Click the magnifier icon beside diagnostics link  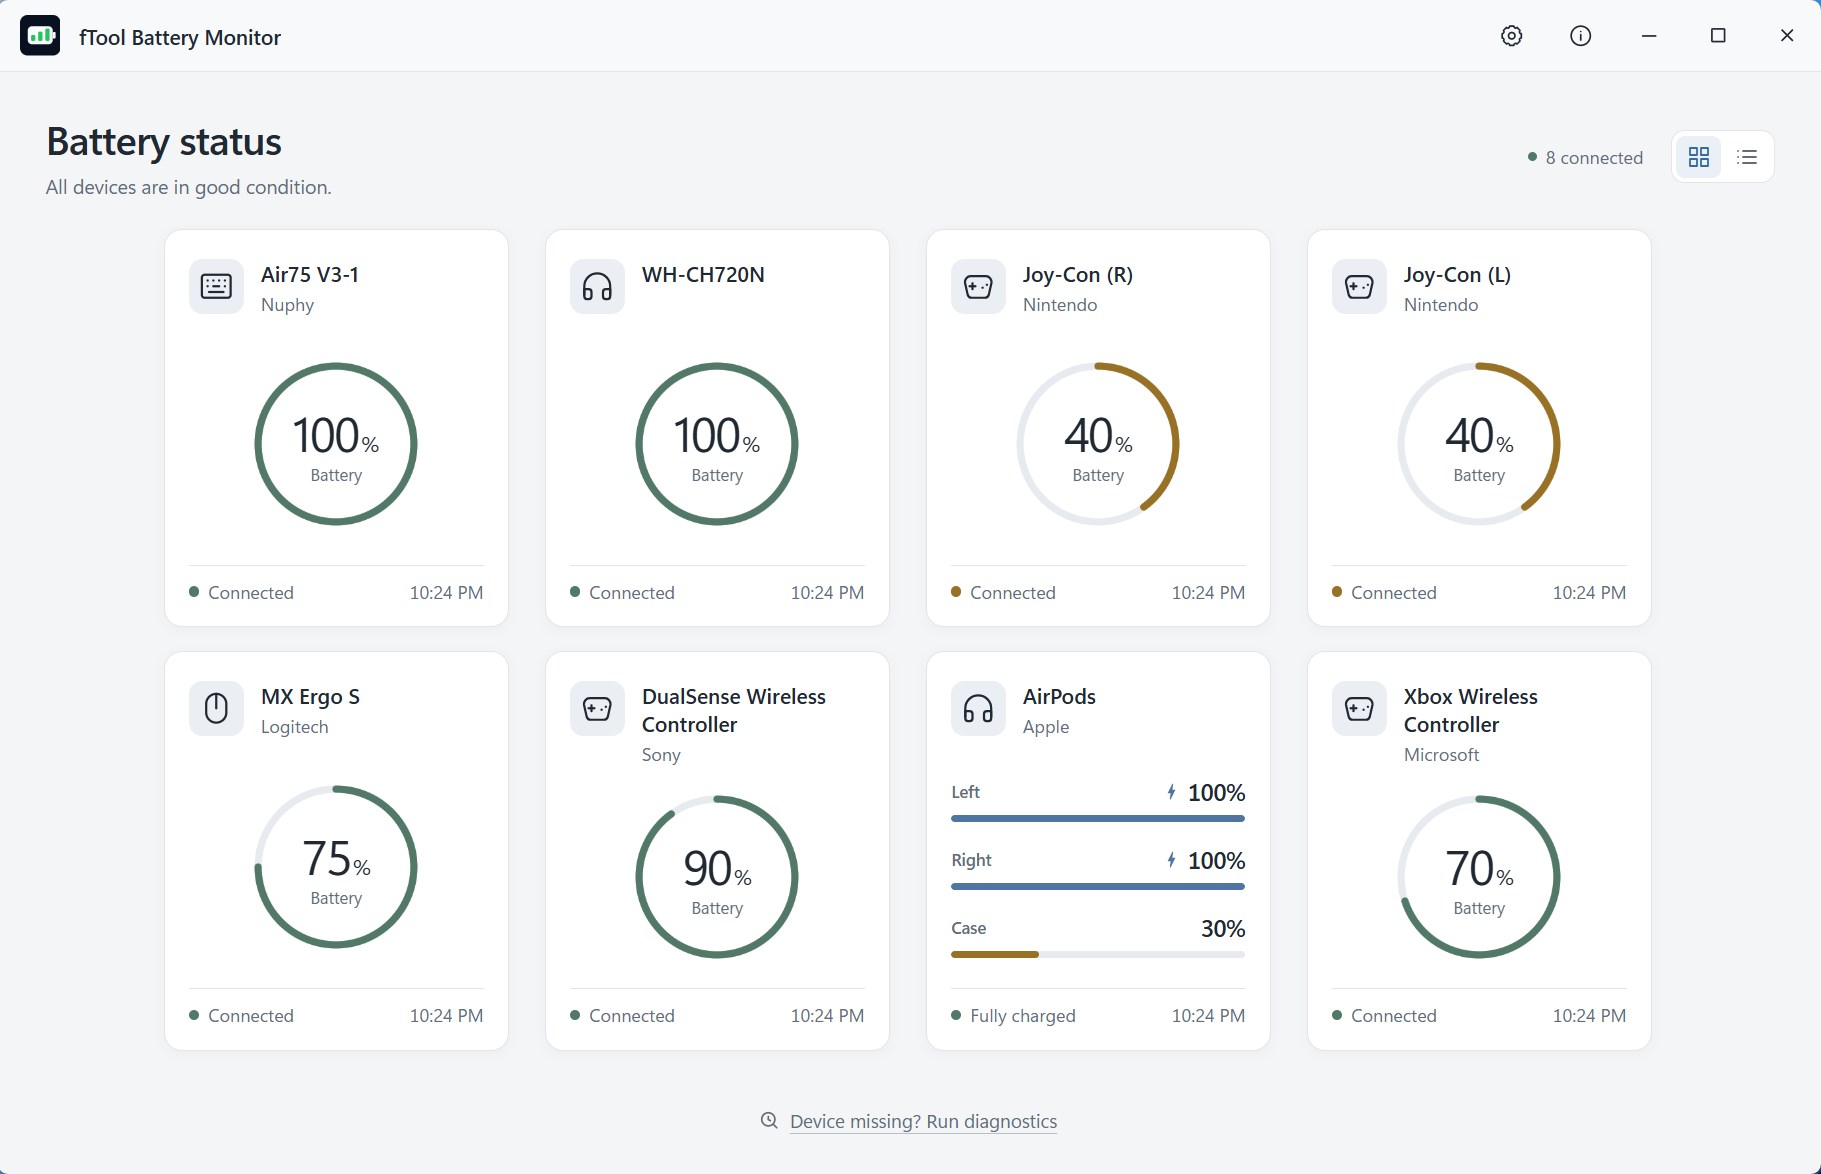pyautogui.click(x=769, y=1120)
